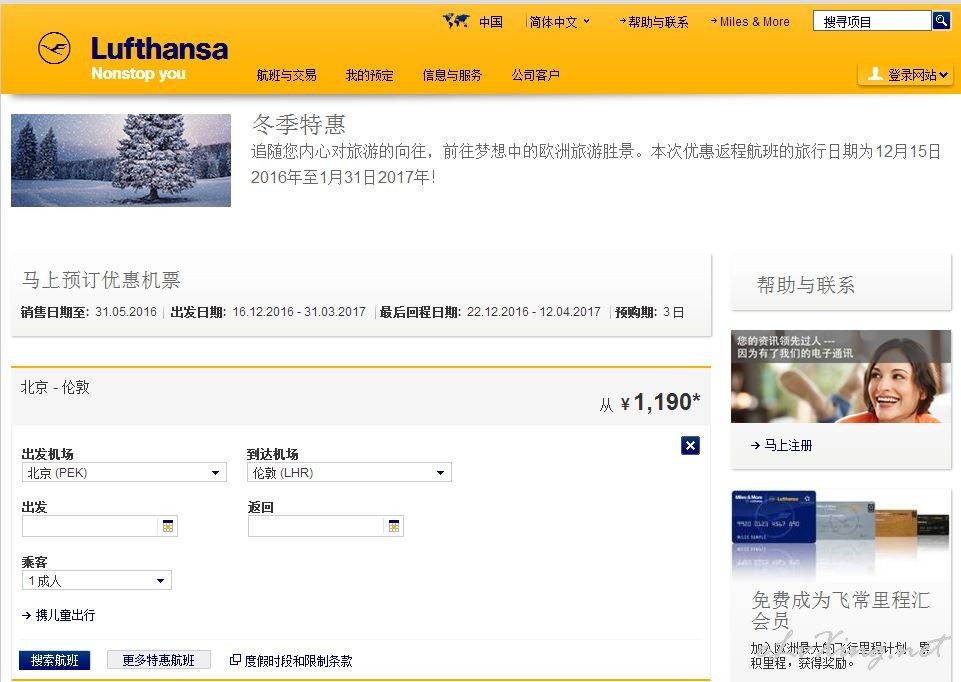Click the 冬季特惠 heading

(298, 124)
